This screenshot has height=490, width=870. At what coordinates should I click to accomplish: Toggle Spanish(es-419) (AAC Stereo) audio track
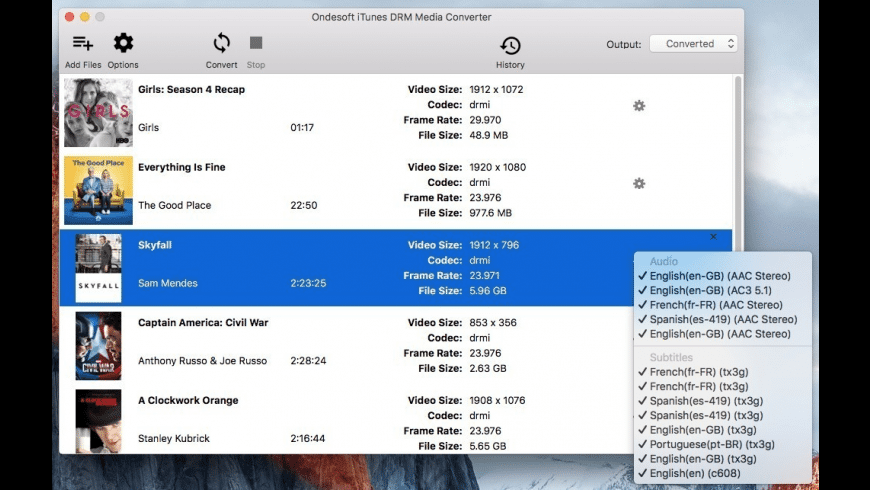pos(722,319)
